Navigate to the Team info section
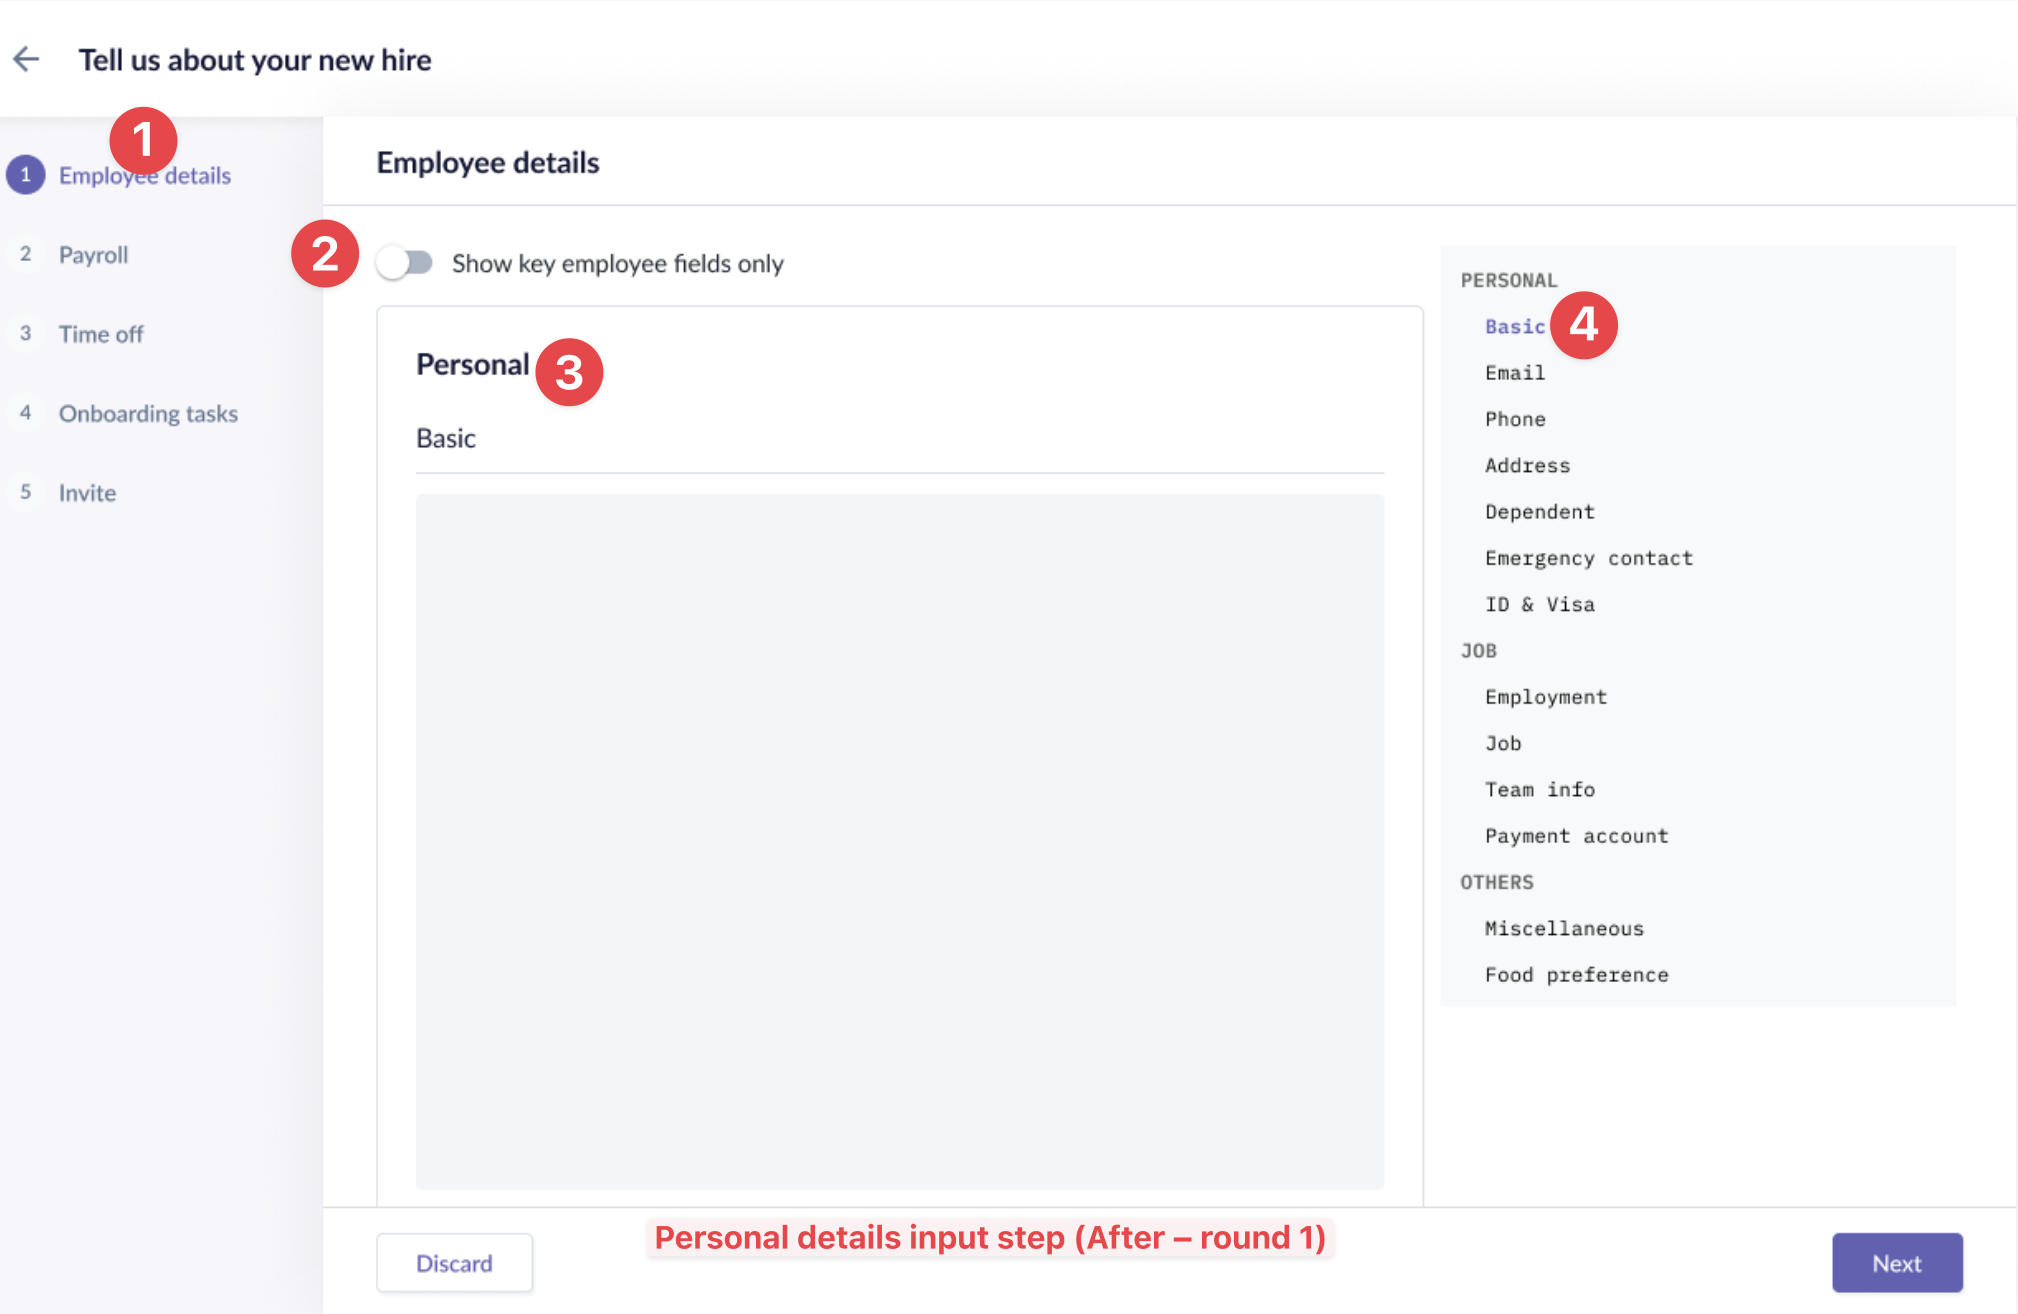The width and height of the screenshot is (2018, 1314). tap(1539, 790)
